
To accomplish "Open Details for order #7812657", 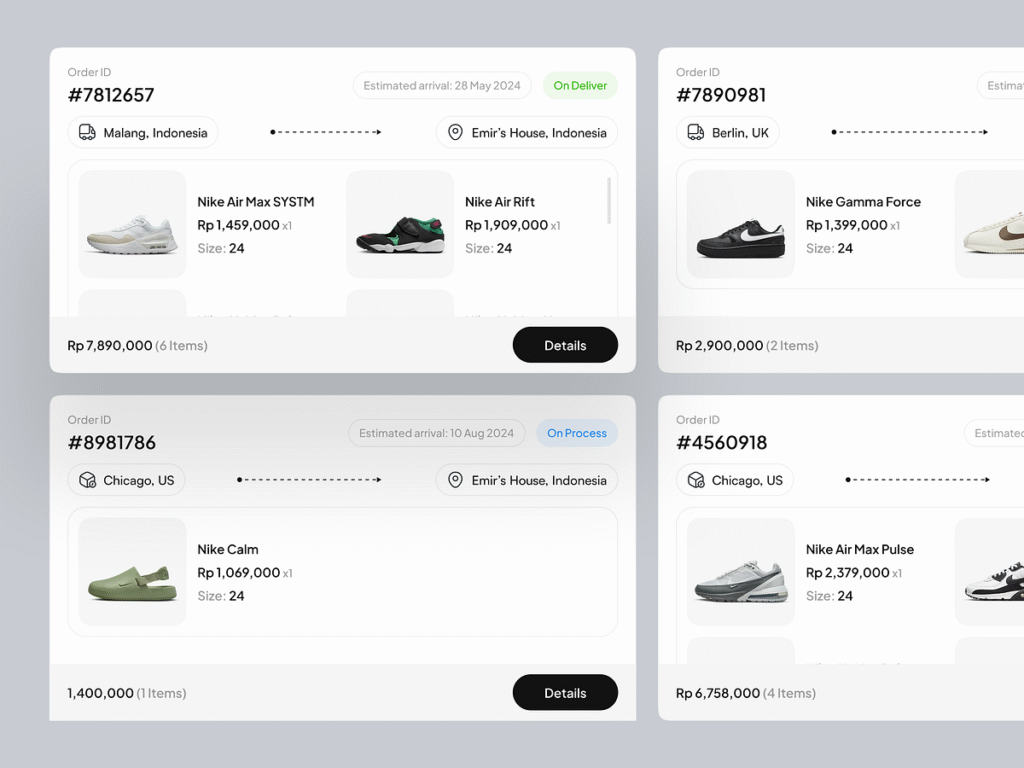I will tap(565, 345).
